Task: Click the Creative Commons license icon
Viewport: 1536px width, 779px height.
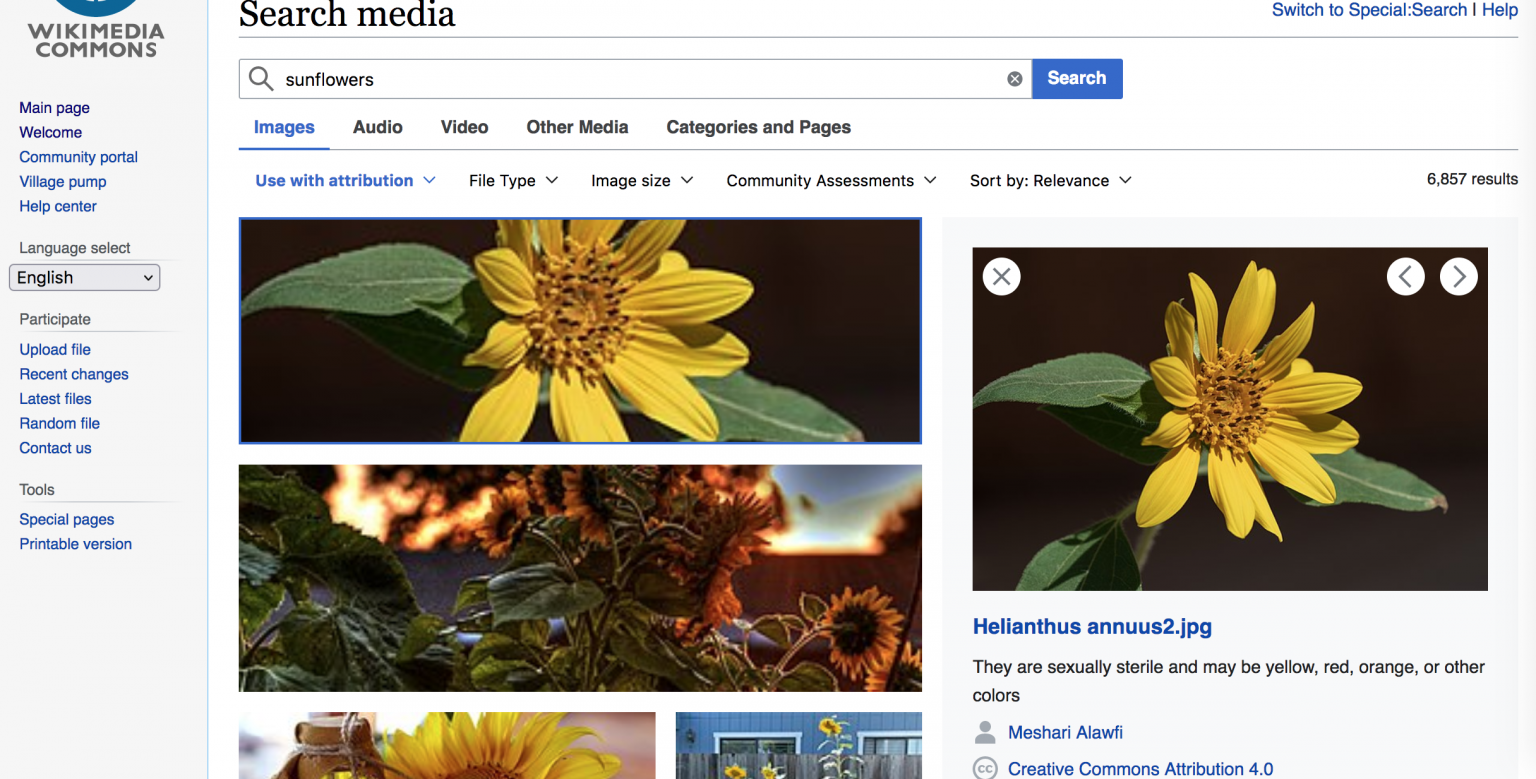Action: (x=985, y=768)
